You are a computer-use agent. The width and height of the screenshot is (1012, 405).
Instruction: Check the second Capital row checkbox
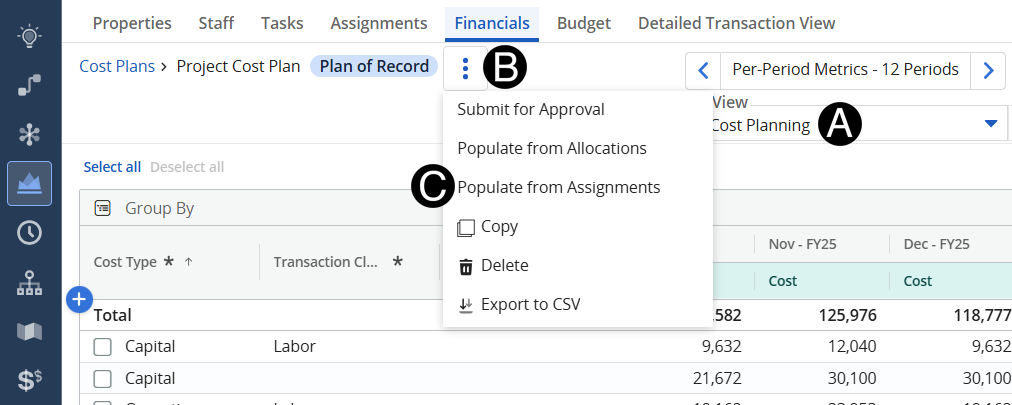tap(102, 379)
